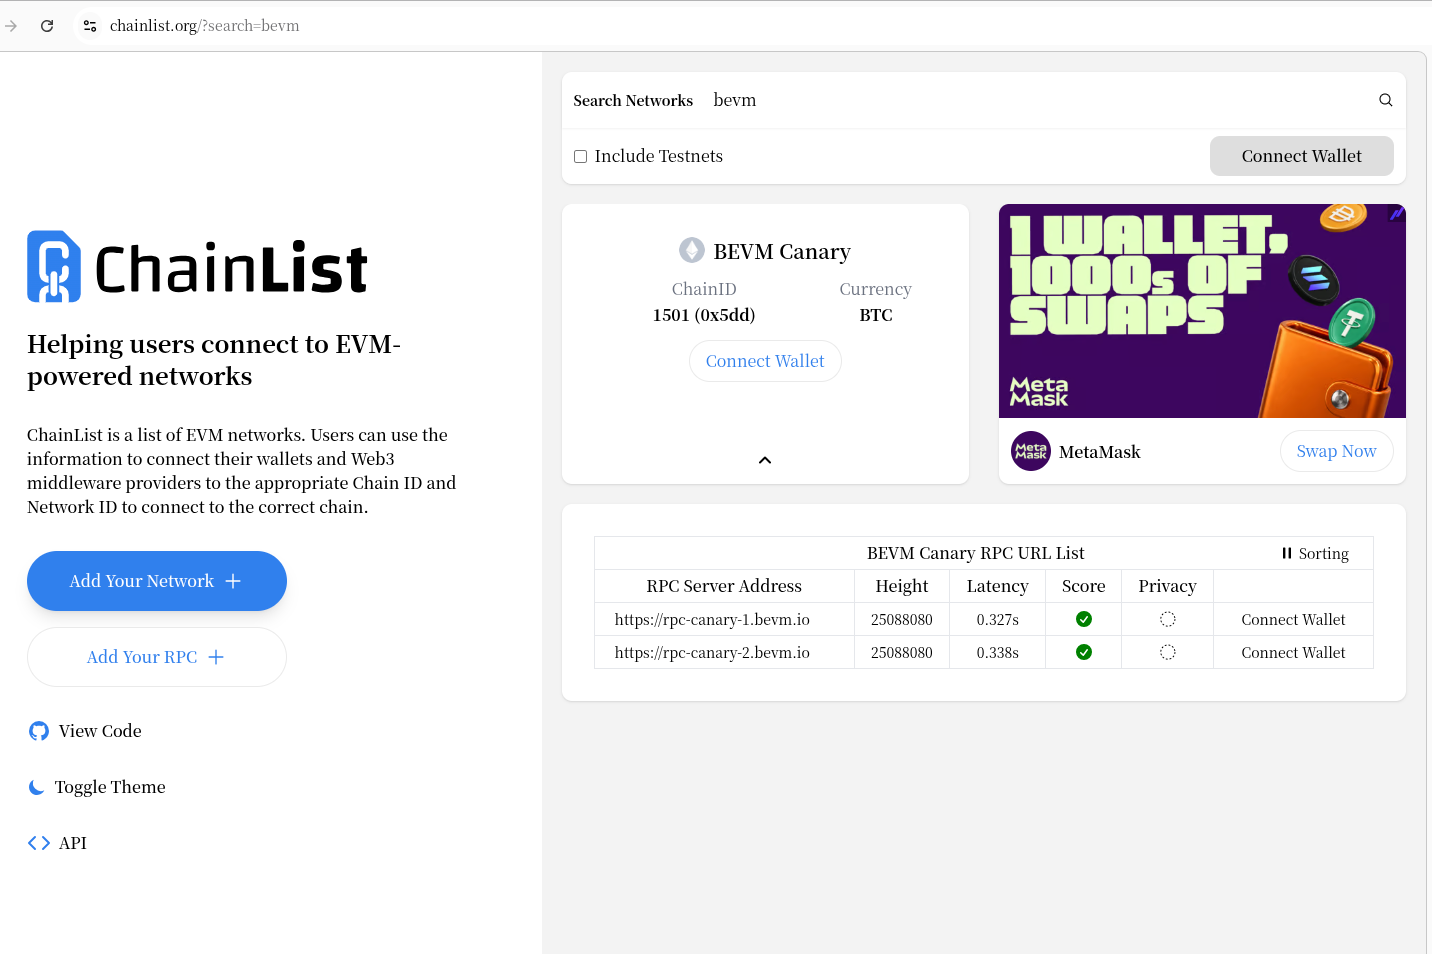The image size is (1432, 954).
Task: Connect wallet on BEVM Canary card
Action: pos(765,361)
